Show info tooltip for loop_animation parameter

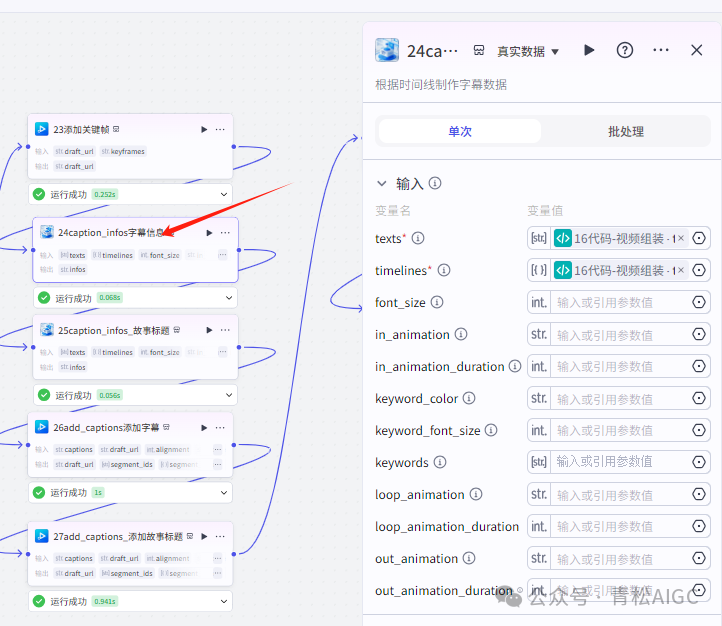[x=476, y=494]
